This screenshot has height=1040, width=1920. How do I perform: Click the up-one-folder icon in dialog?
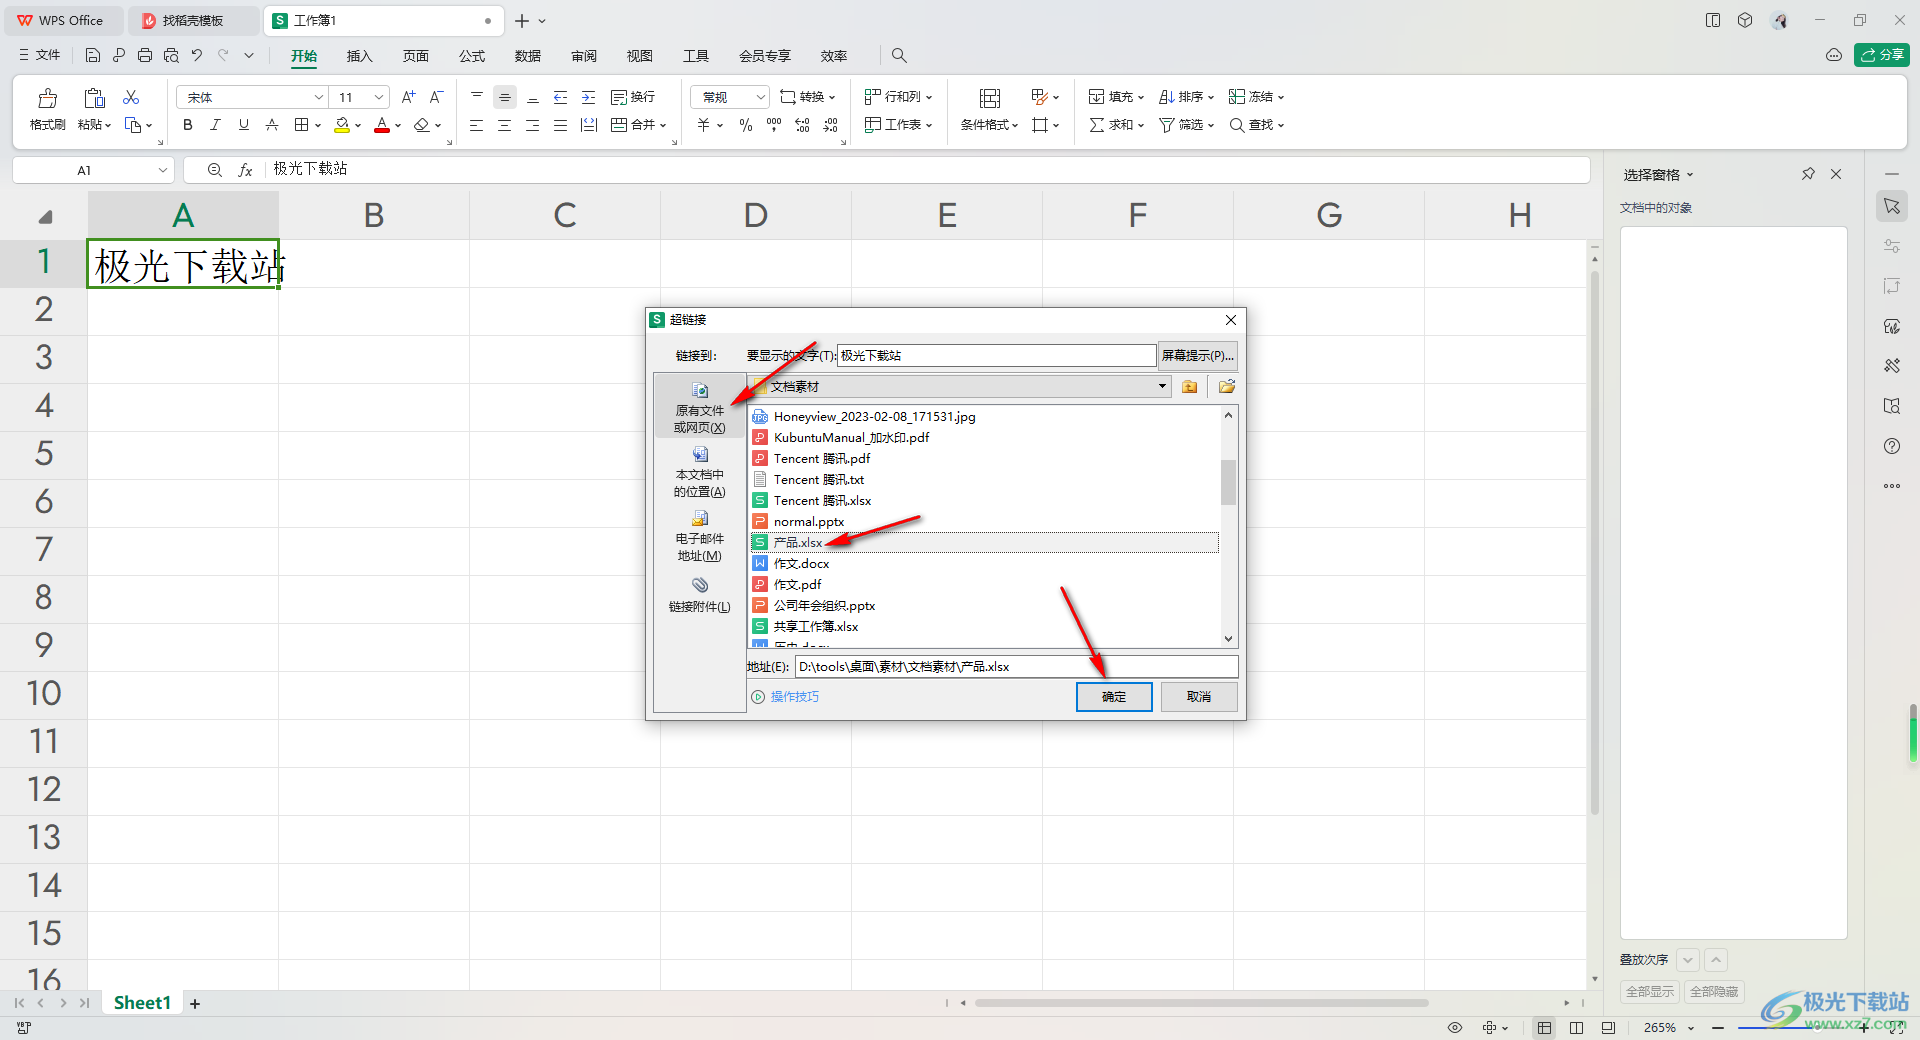click(x=1189, y=387)
